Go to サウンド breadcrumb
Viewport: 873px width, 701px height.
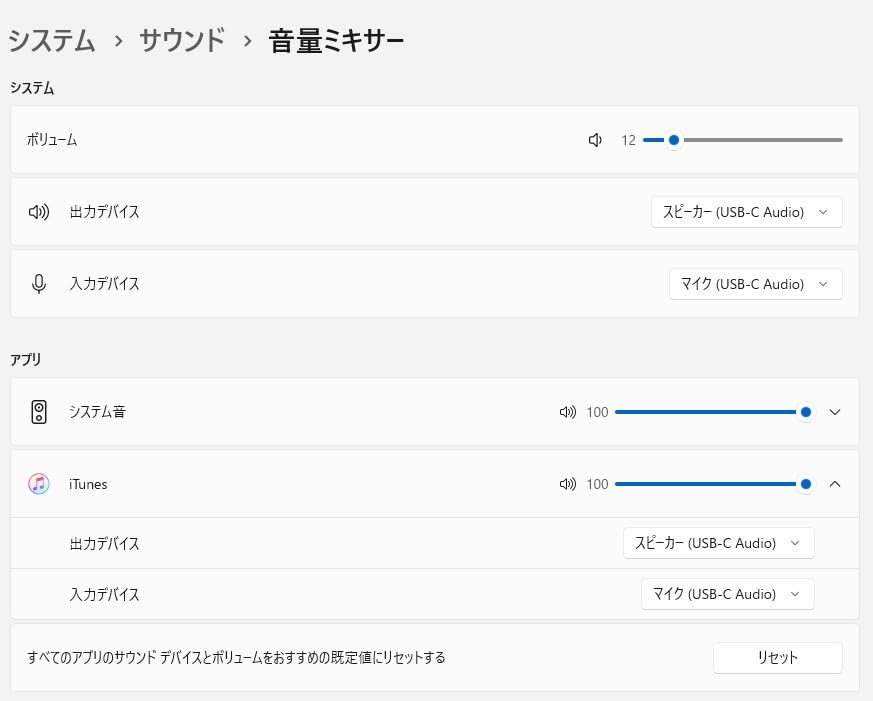tap(182, 41)
